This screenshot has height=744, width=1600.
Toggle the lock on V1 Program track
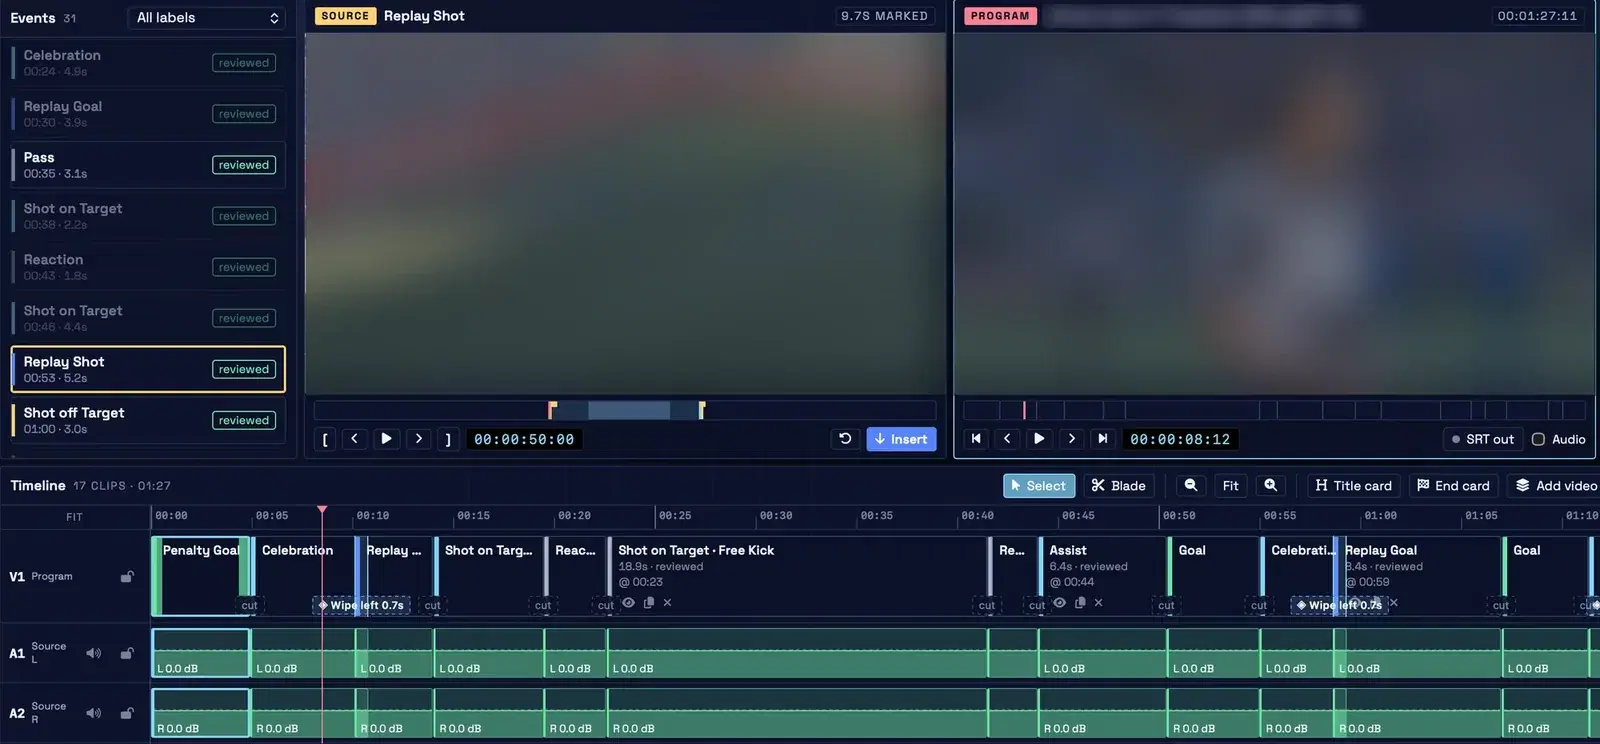[127, 577]
